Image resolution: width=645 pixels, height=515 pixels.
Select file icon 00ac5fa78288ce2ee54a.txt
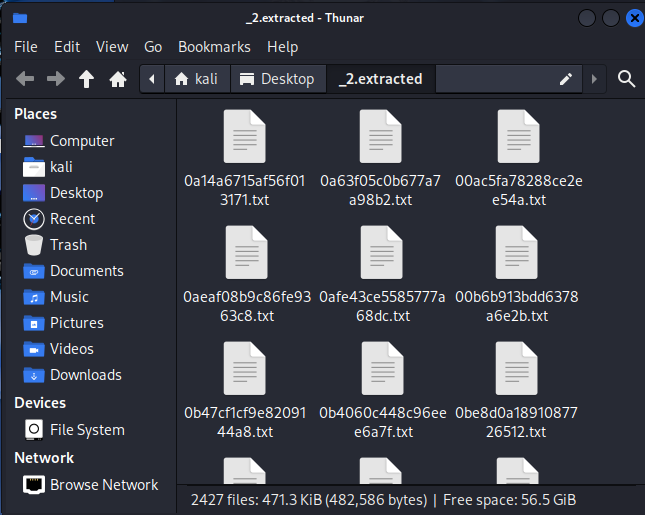pos(518,137)
